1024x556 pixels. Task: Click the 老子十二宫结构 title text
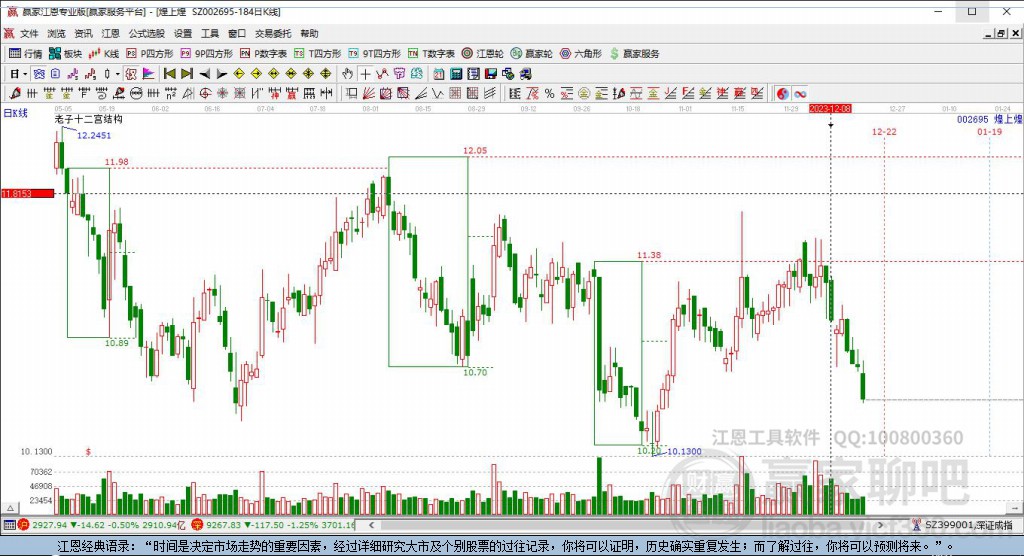(x=88, y=119)
